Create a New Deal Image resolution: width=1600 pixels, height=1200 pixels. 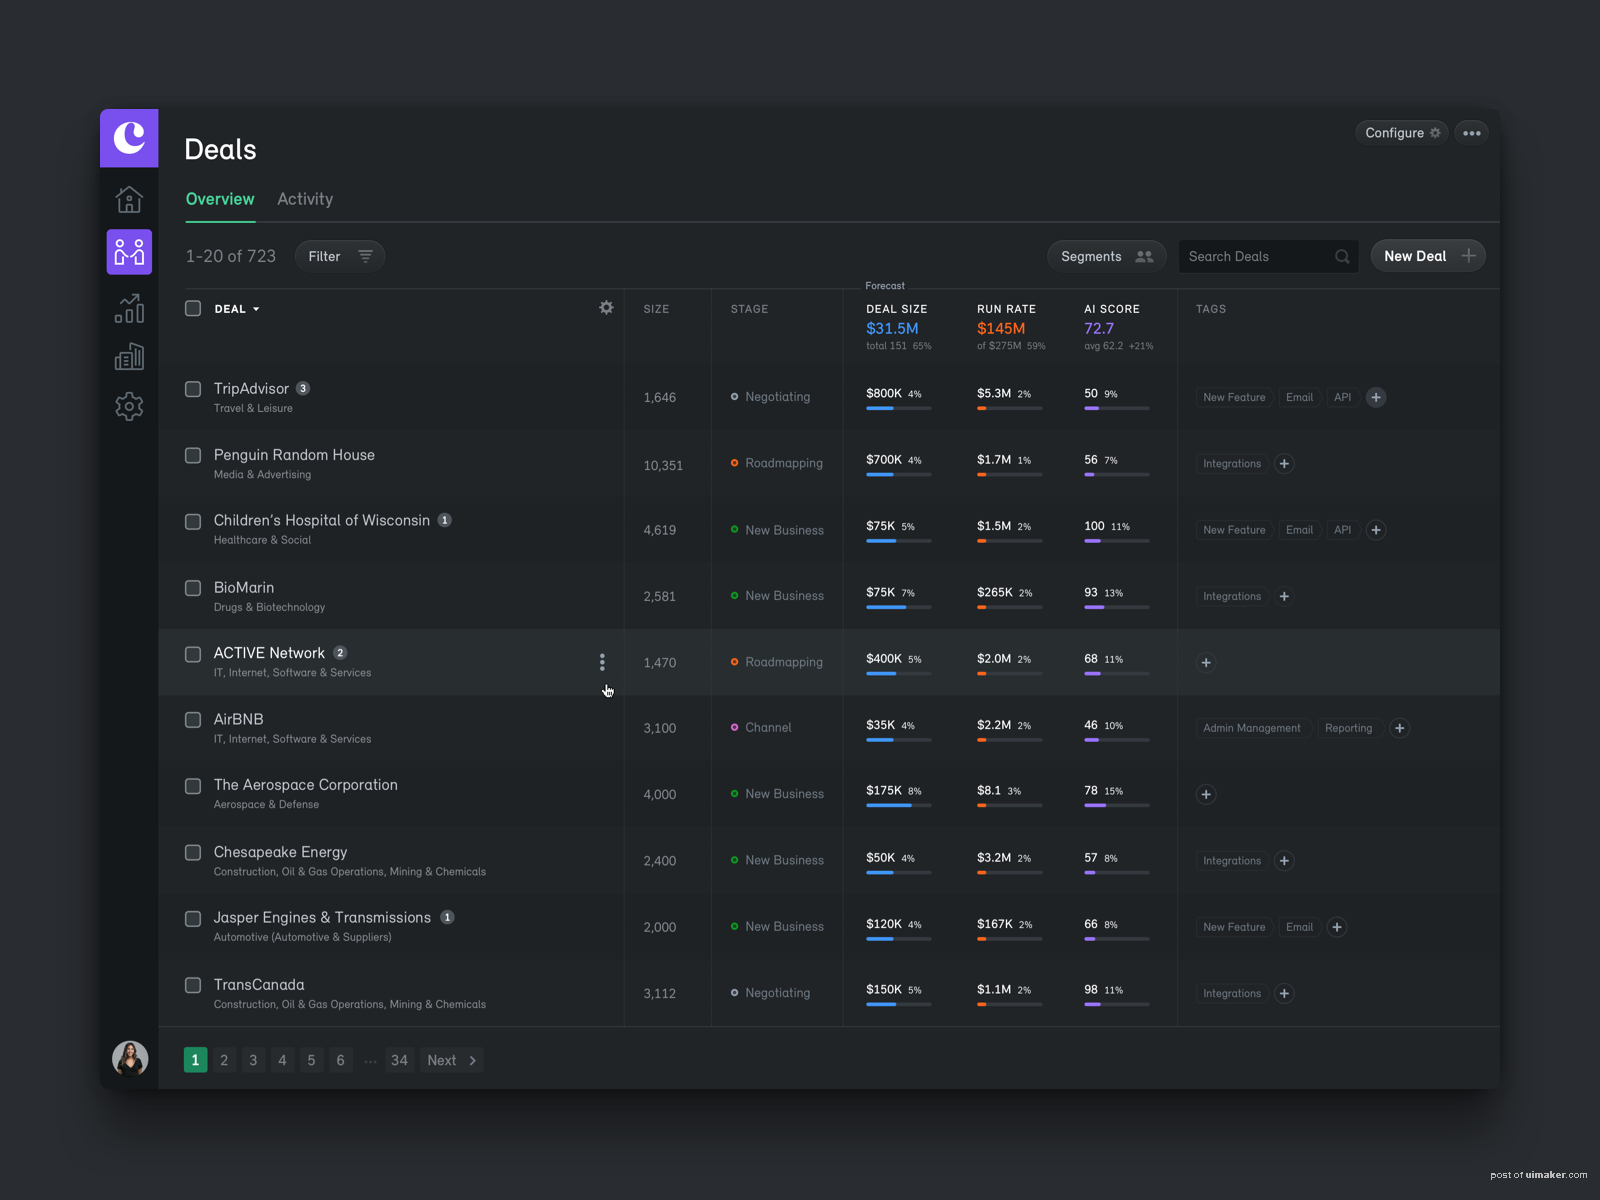(x=1428, y=256)
